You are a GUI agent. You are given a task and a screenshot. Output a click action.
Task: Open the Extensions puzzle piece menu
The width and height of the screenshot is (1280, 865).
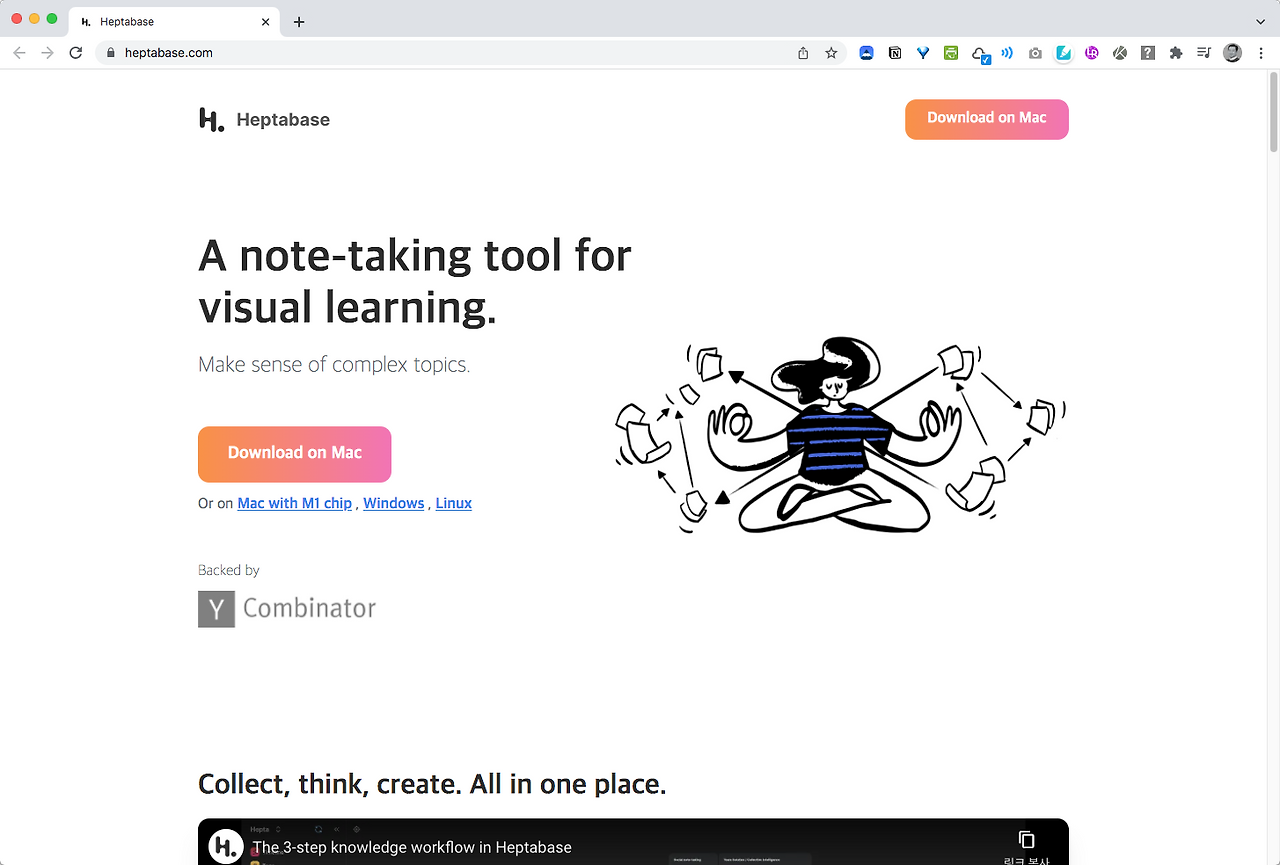pyautogui.click(x=1176, y=53)
